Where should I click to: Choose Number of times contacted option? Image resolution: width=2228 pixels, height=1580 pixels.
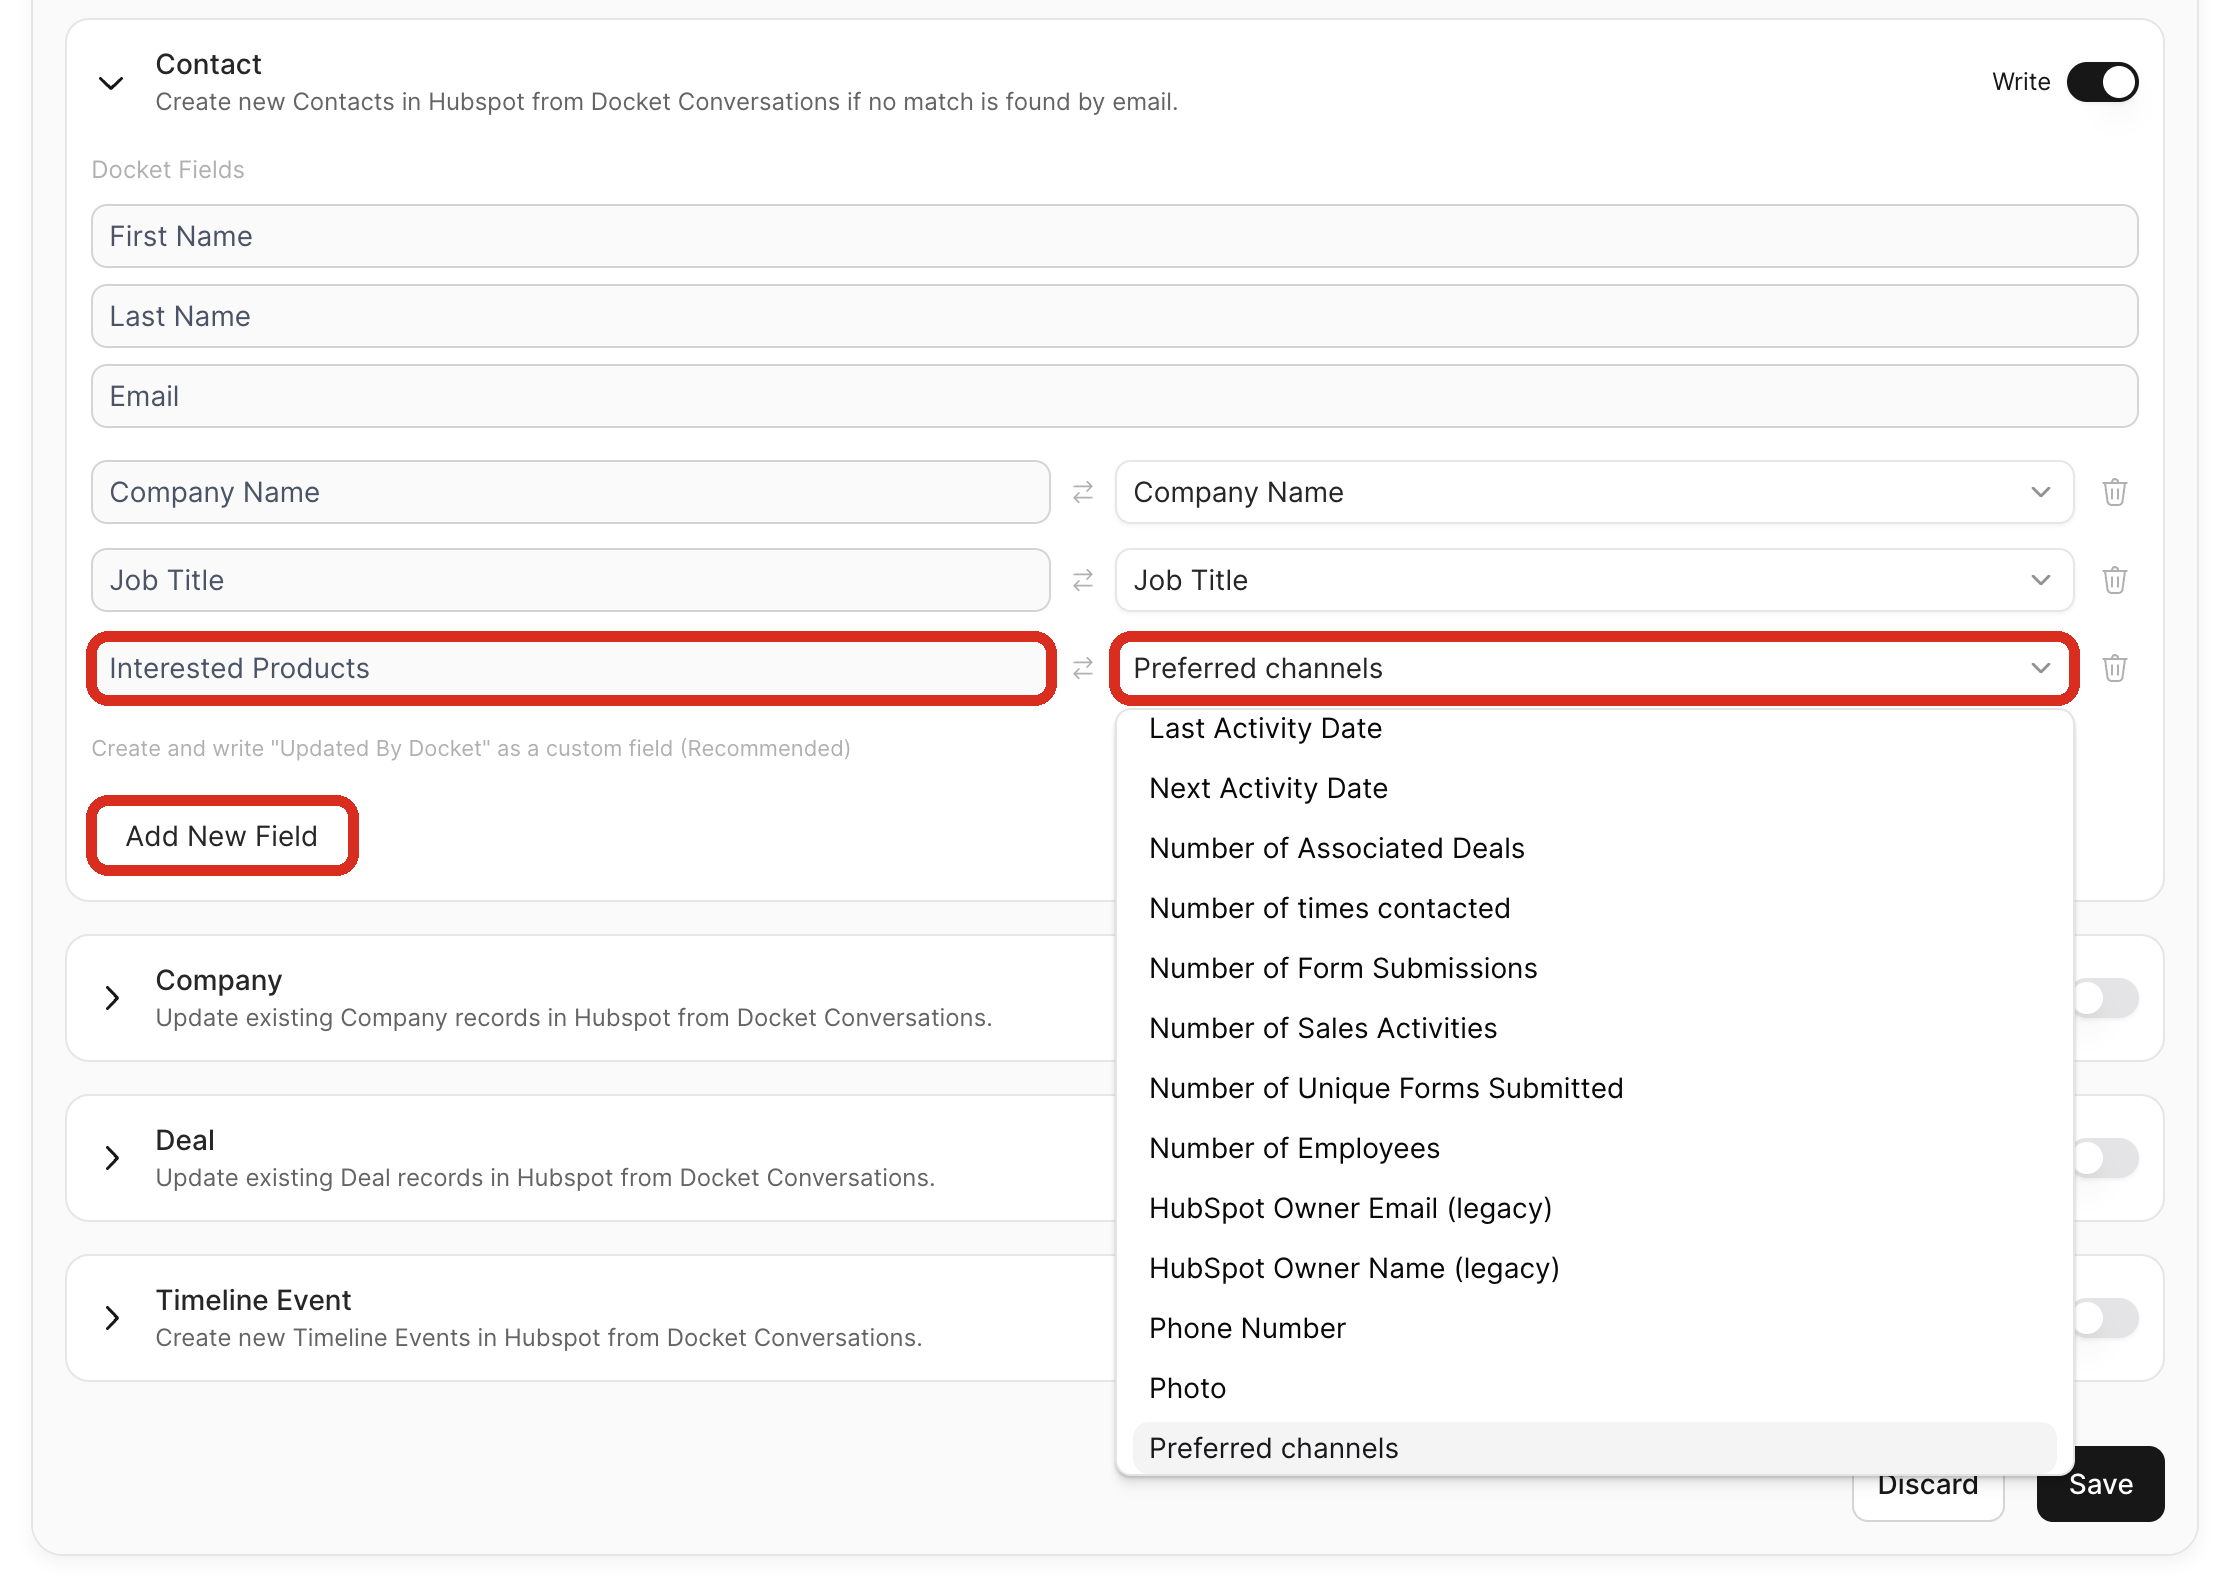click(1594, 908)
